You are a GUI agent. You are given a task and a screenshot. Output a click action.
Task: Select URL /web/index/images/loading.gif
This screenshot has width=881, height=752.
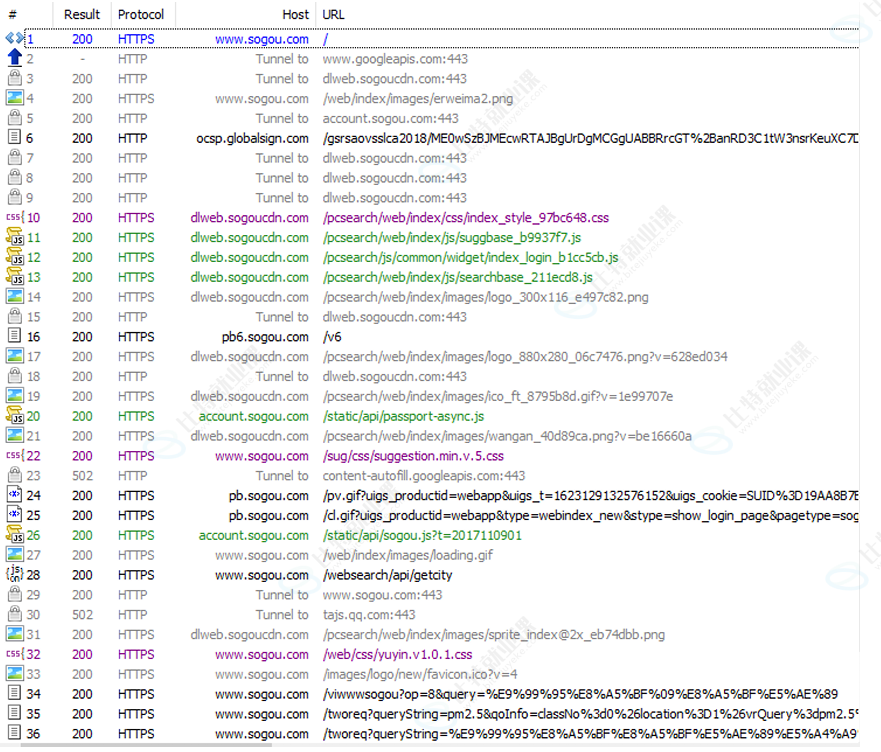407,555
